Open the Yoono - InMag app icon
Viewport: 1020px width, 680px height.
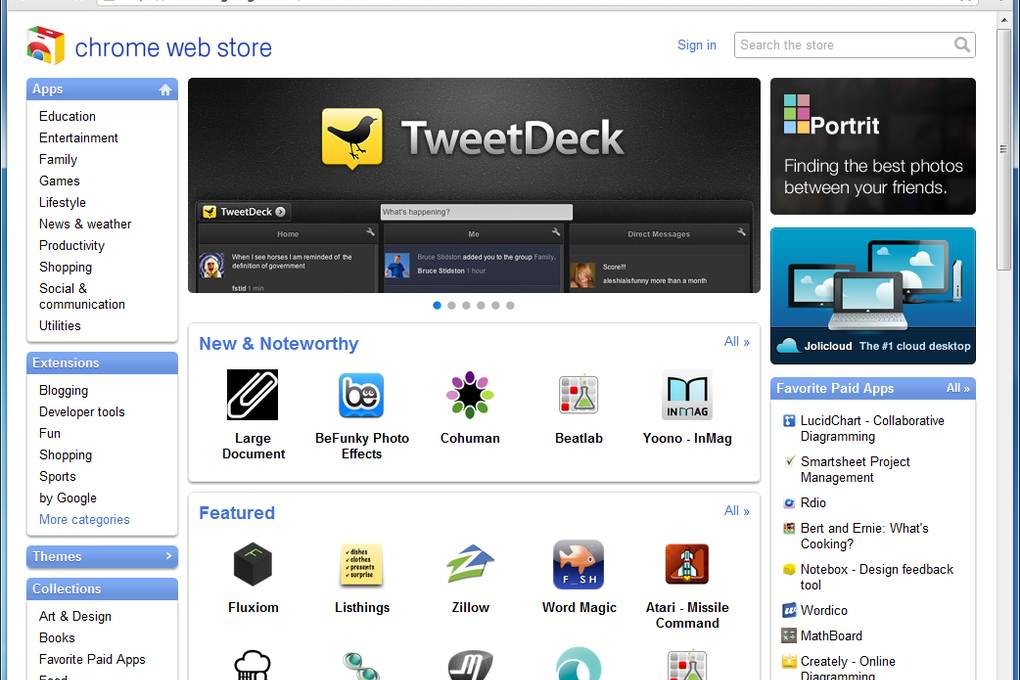pos(687,395)
